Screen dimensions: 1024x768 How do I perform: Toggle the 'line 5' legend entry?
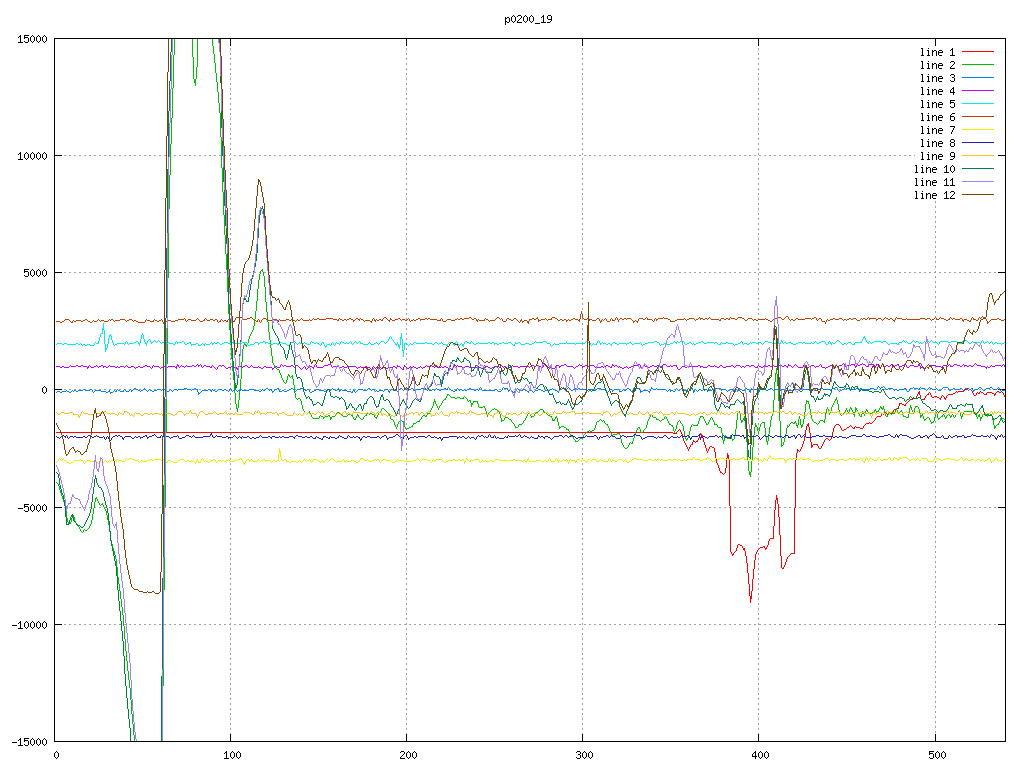(937, 104)
